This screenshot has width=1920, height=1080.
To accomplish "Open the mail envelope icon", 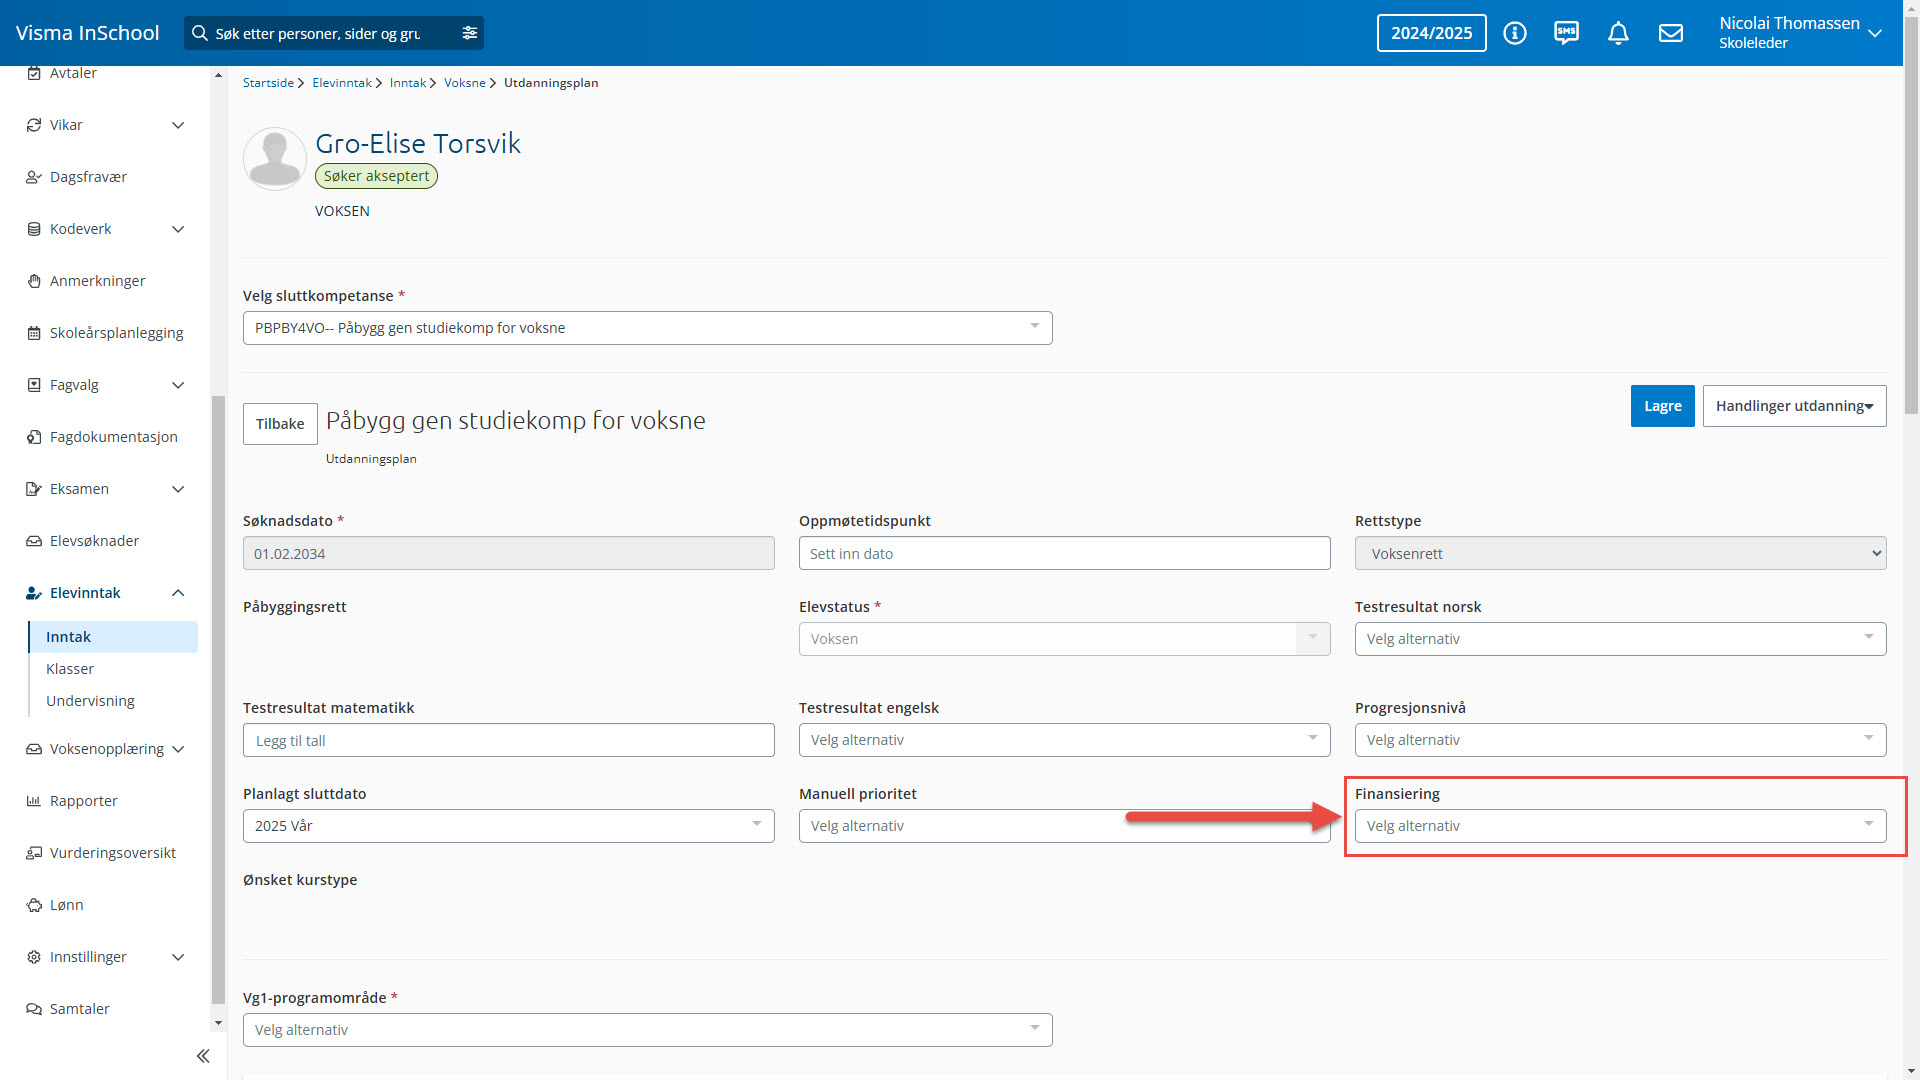I will click(x=1671, y=33).
